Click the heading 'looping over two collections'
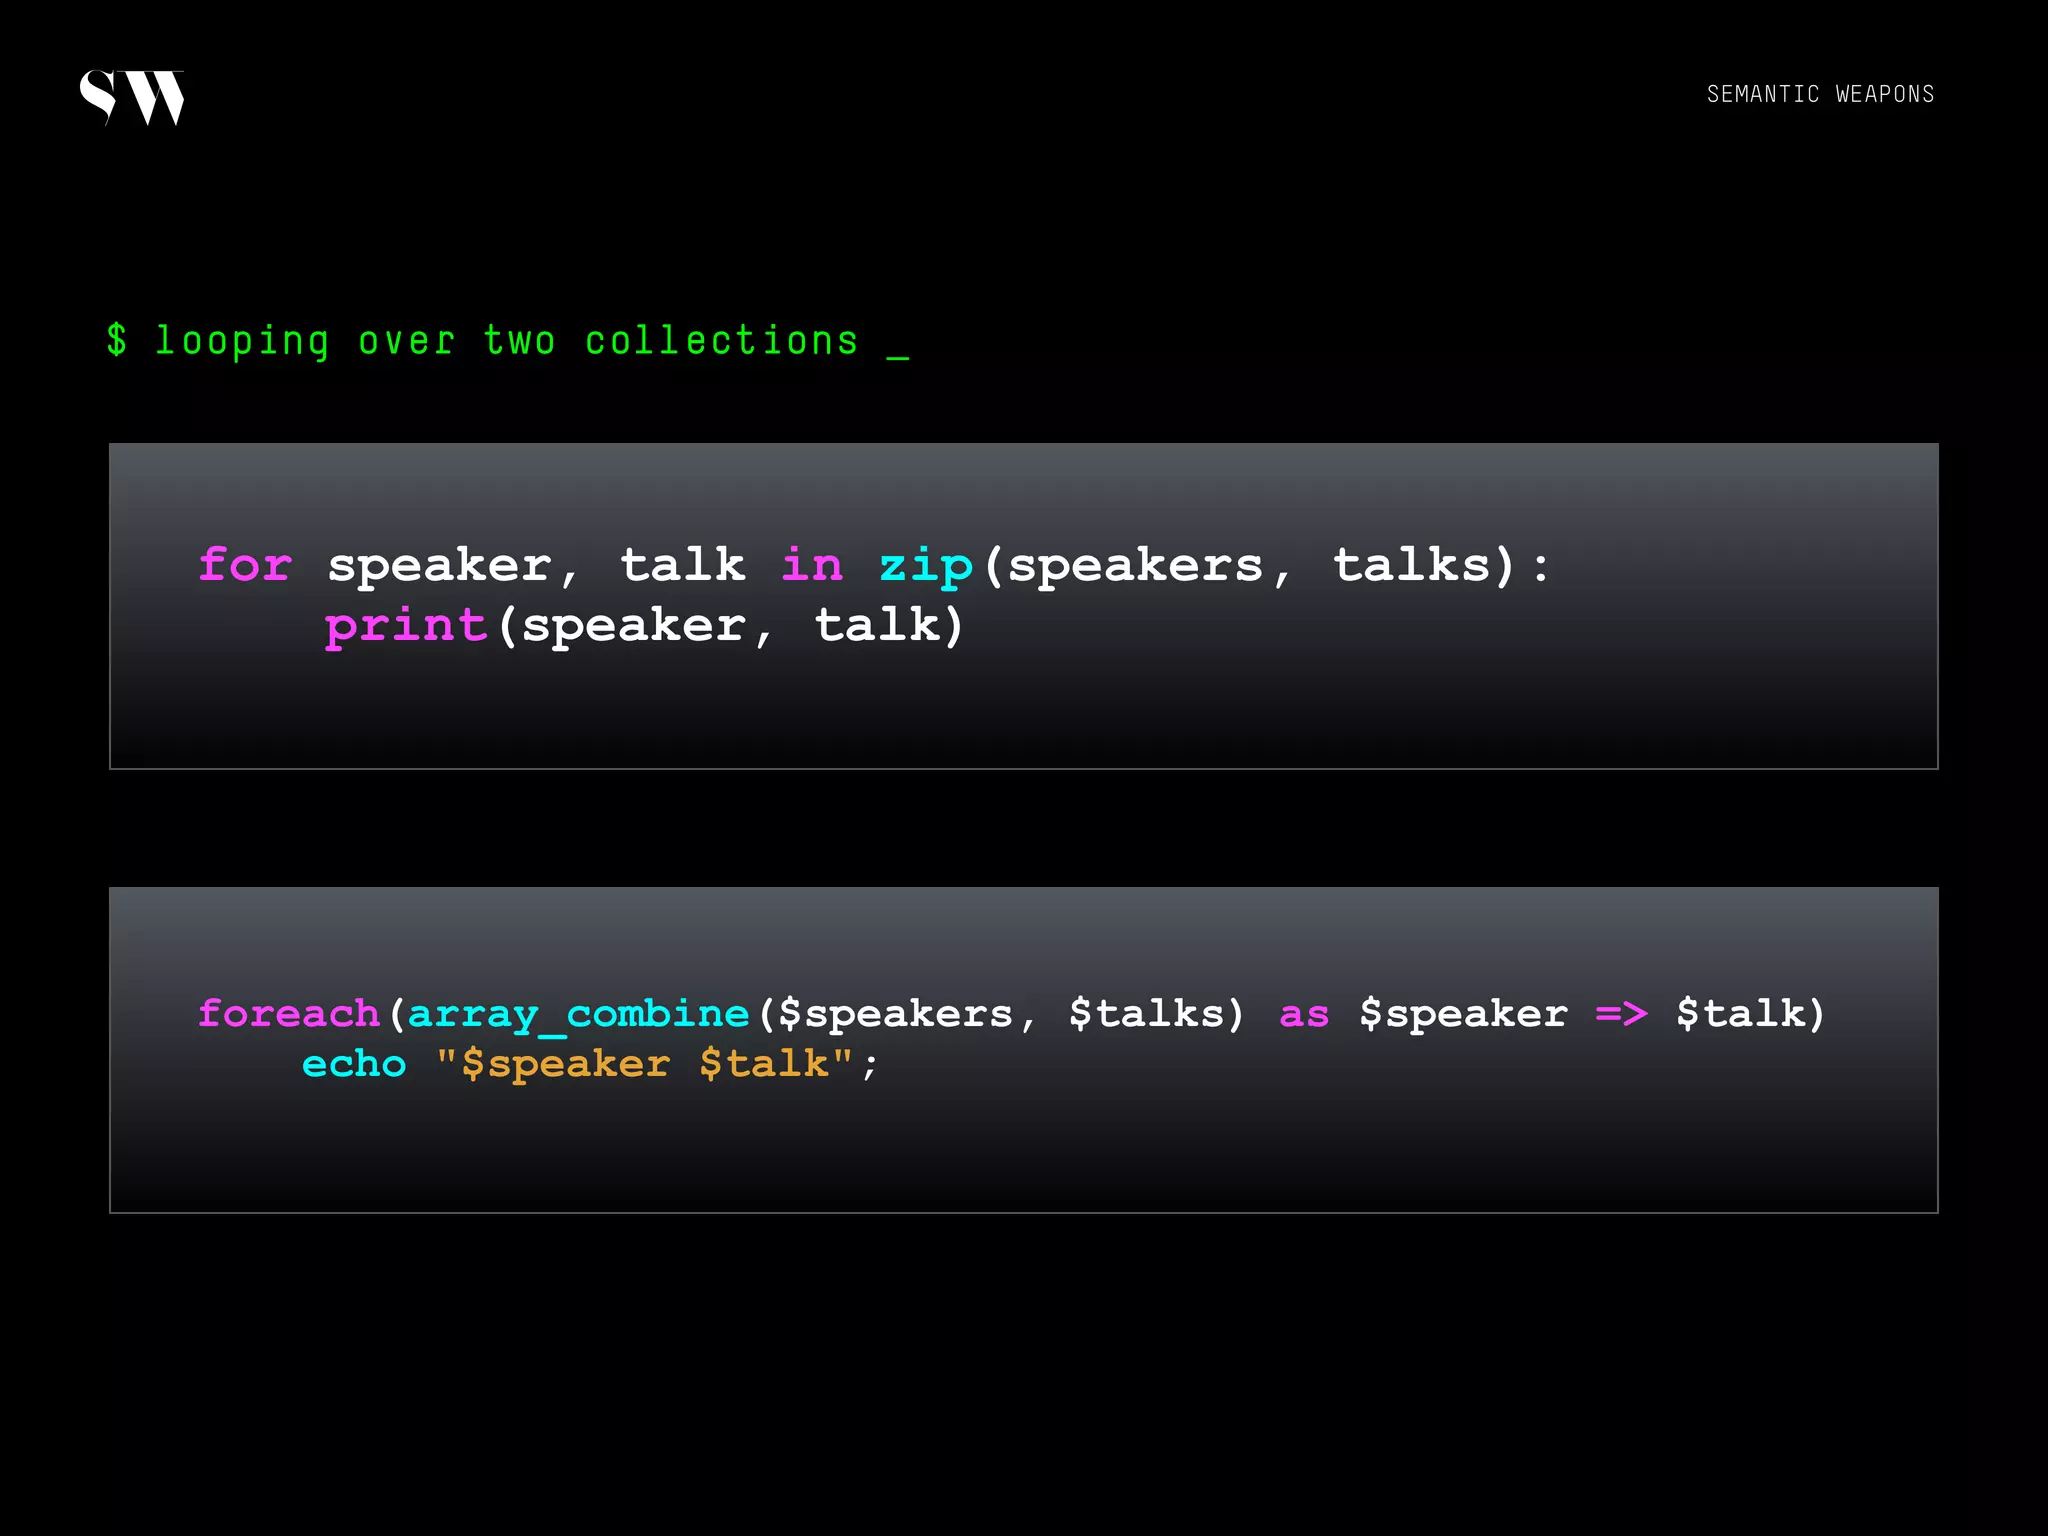2048x1536 pixels. [506, 341]
